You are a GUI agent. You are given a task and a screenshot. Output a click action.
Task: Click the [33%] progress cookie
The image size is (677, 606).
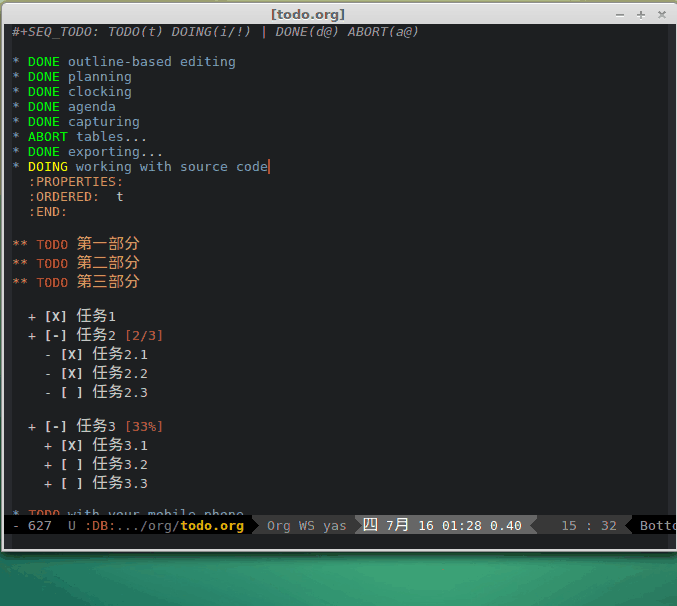tap(144, 427)
